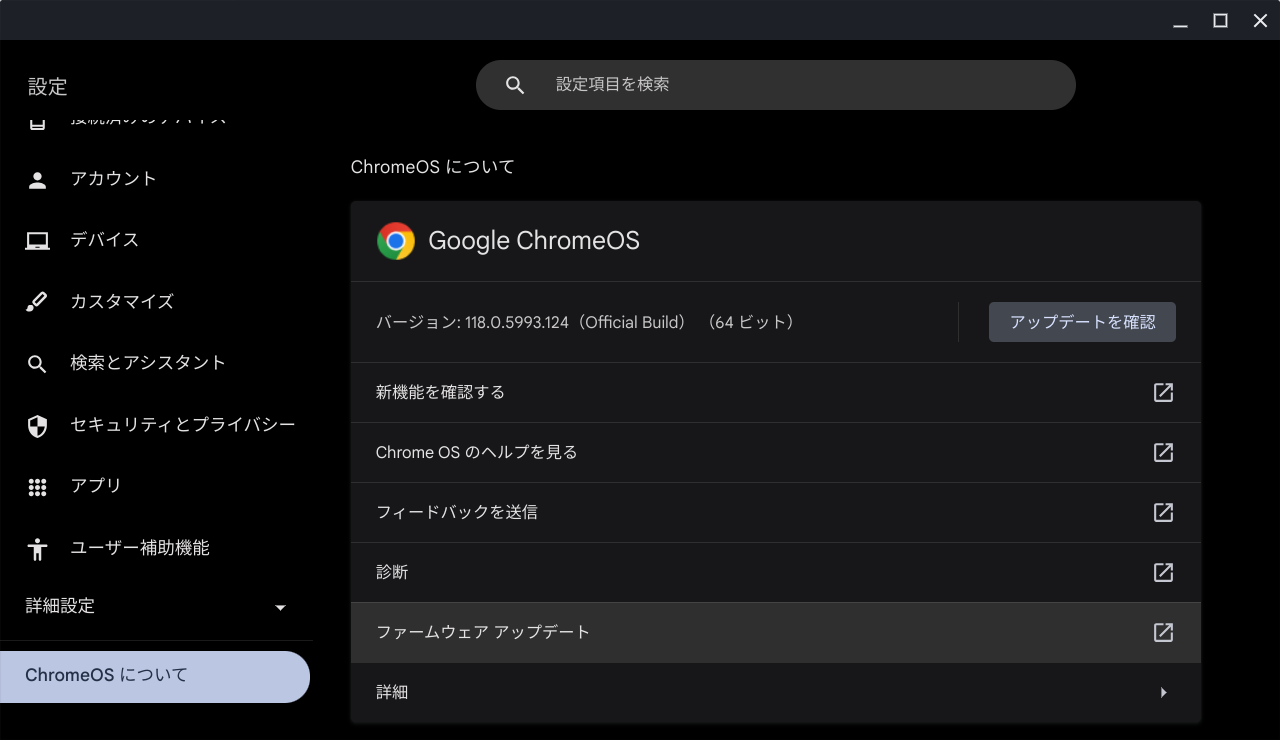Click the ユーザー補助機能 accessibility icon
The height and width of the screenshot is (740, 1280).
pyautogui.click(x=37, y=548)
